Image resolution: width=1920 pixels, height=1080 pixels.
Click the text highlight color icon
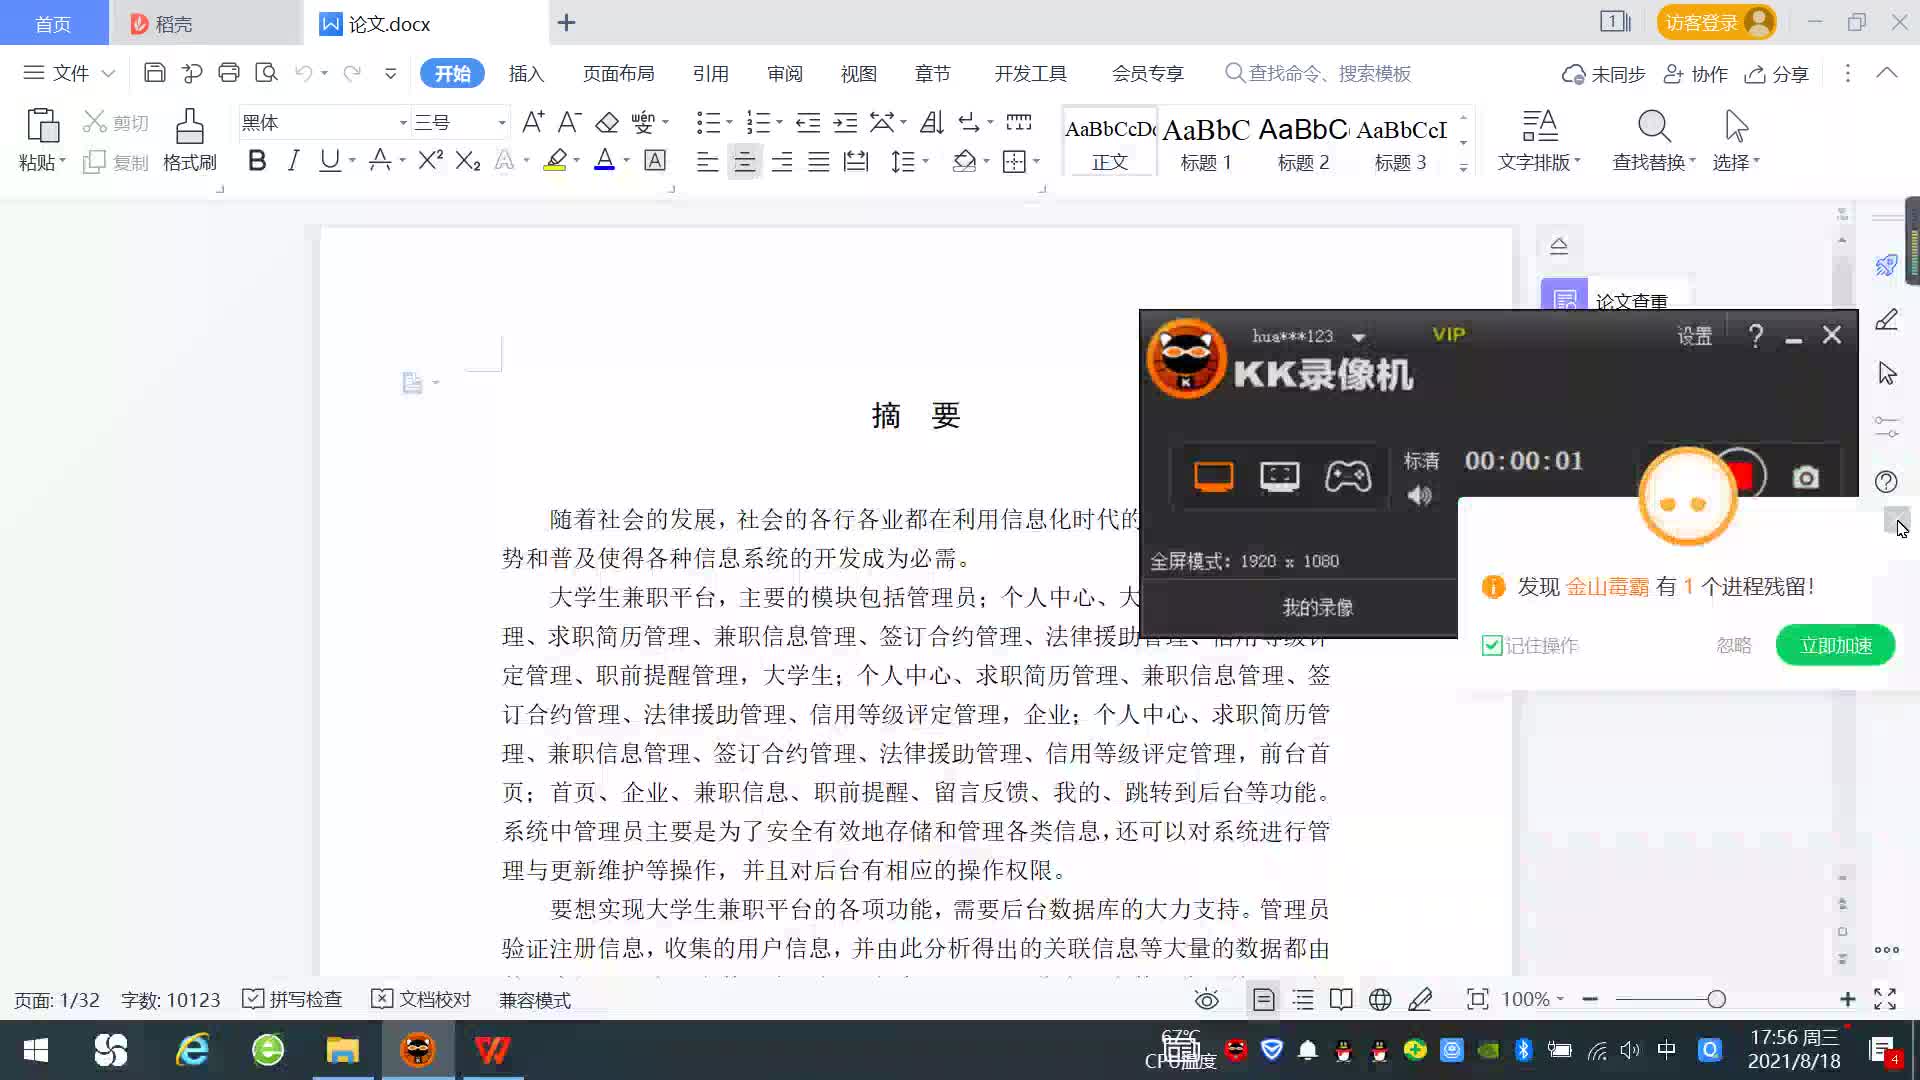click(555, 161)
